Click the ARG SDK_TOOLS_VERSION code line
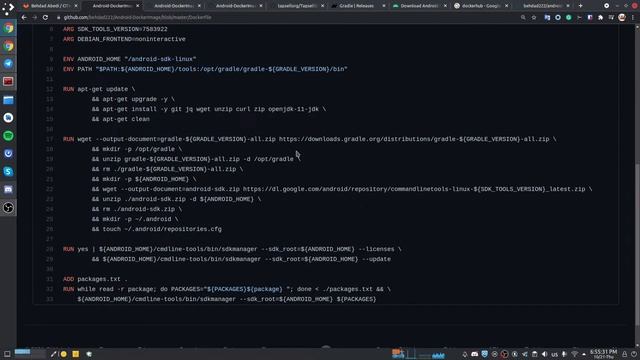The width and height of the screenshot is (640, 360). (115, 29)
